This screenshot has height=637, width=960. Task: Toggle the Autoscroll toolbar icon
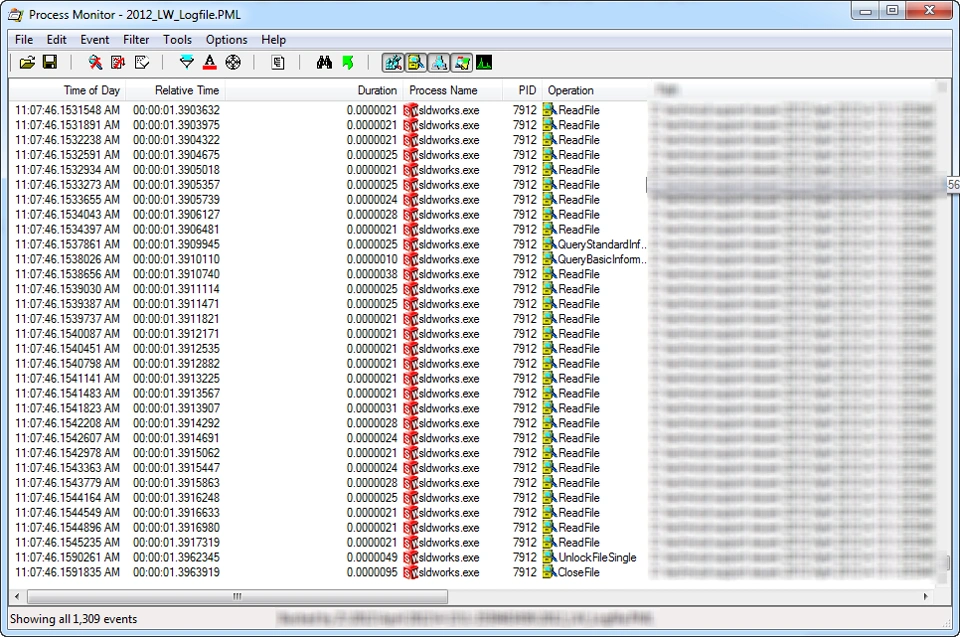[118, 62]
